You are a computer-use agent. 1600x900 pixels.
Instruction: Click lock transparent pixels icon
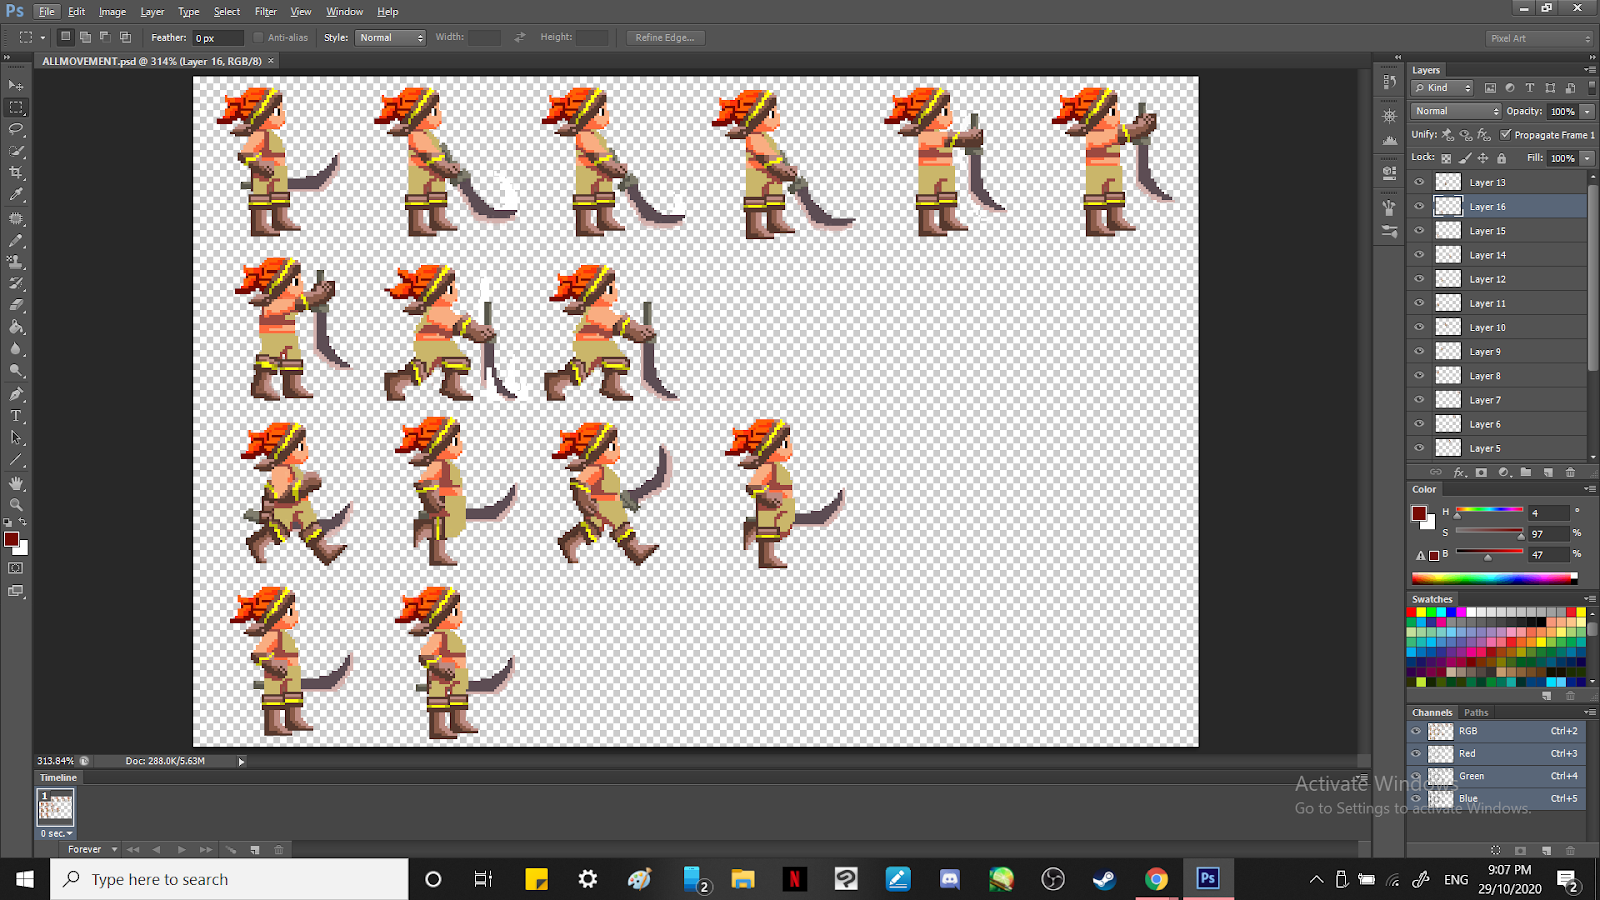click(1446, 158)
